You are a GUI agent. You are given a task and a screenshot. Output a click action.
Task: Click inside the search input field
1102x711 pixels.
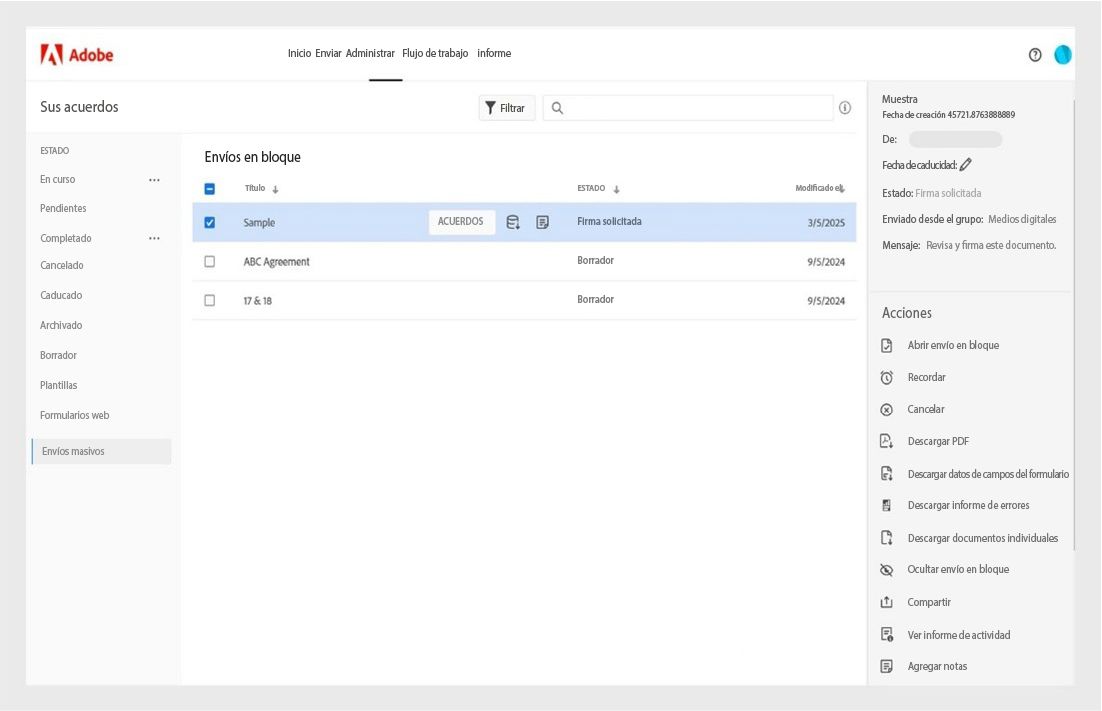[690, 107]
